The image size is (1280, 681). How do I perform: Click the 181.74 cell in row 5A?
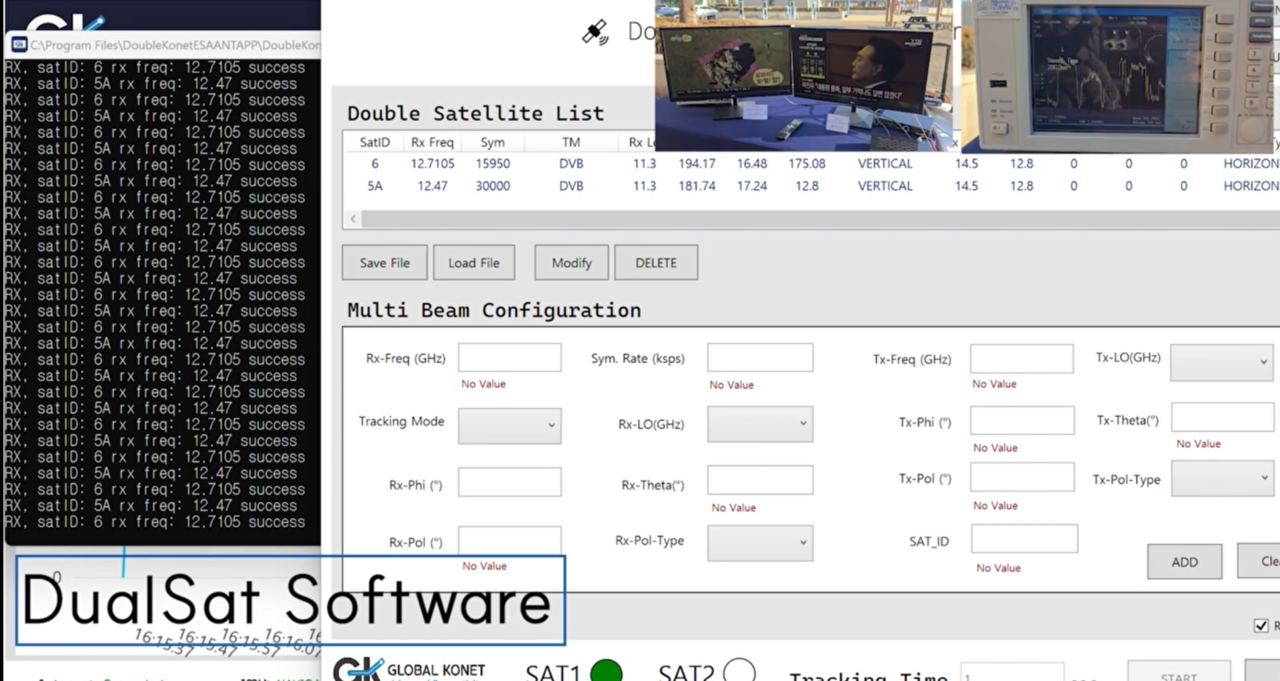[x=697, y=186]
